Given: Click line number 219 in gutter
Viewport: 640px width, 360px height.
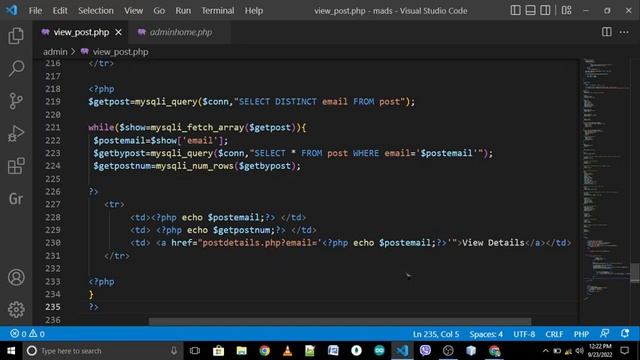Looking at the screenshot, I should [53, 102].
